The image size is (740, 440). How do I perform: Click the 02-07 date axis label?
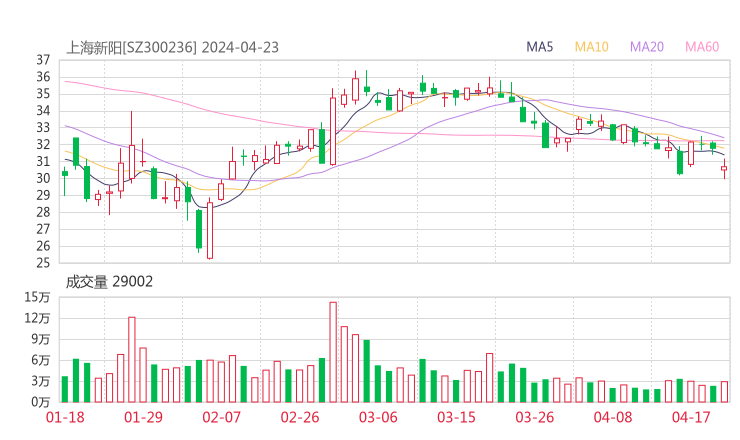(x=222, y=417)
